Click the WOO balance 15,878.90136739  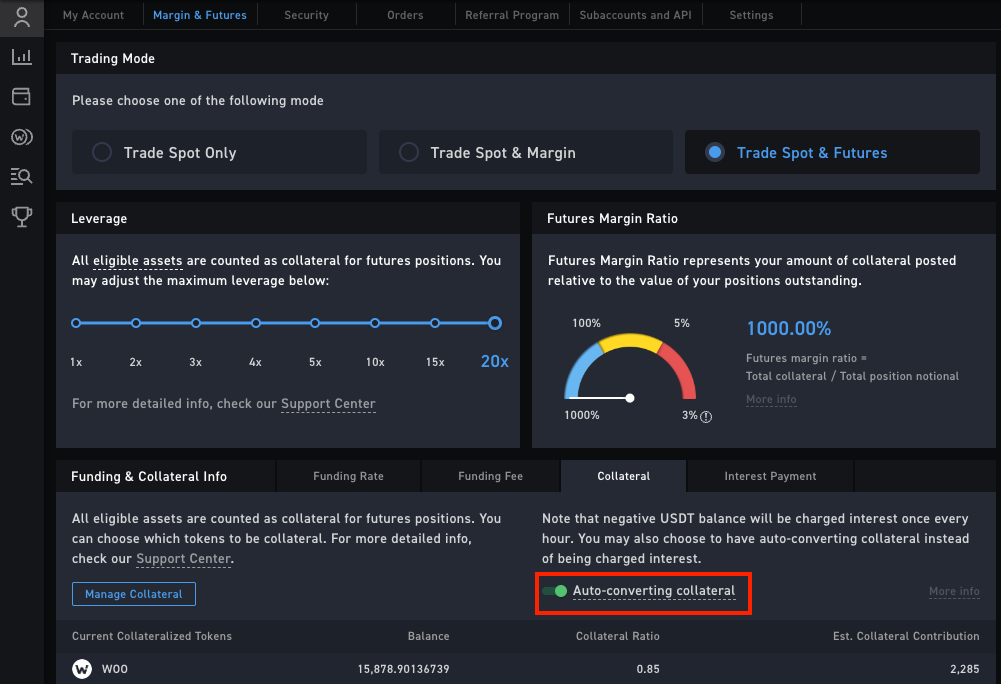pos(403,669)
